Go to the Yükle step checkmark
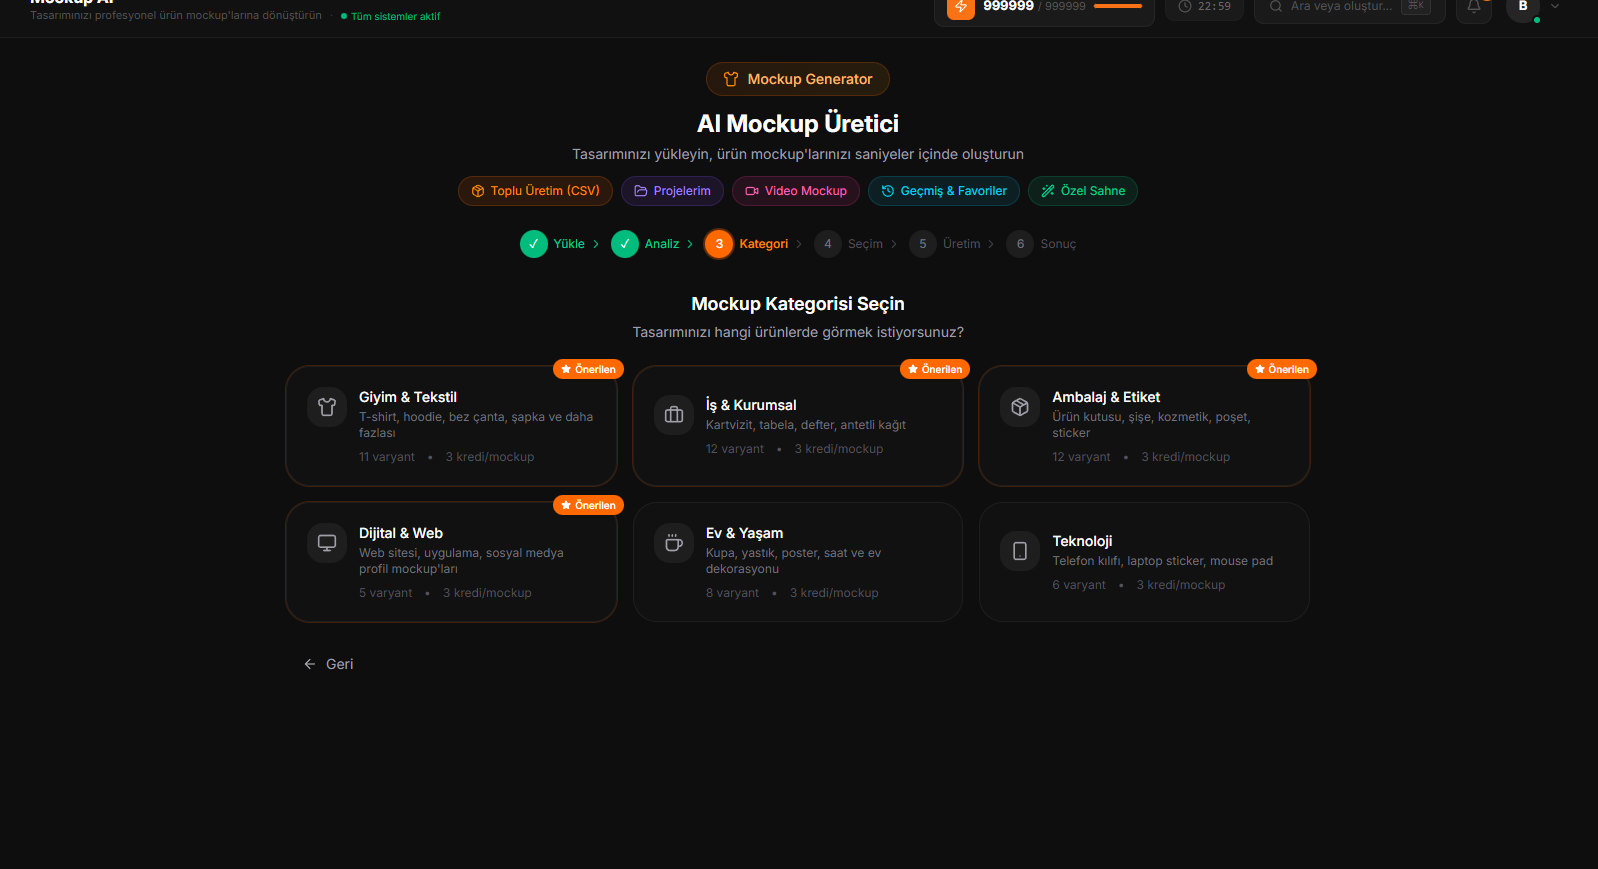 click(x=534, y=244)
